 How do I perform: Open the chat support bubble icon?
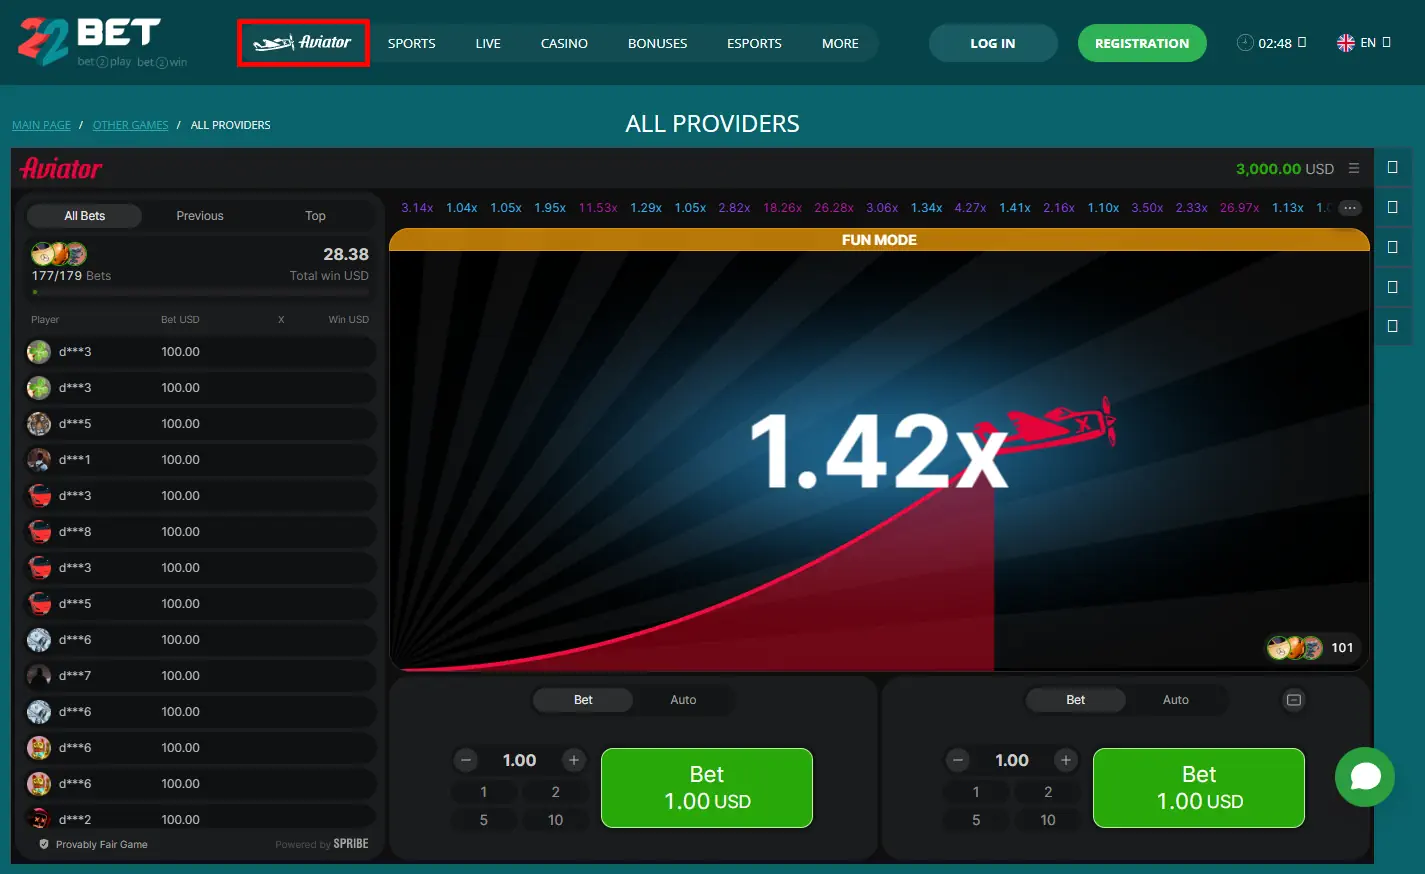(1364, 777)
